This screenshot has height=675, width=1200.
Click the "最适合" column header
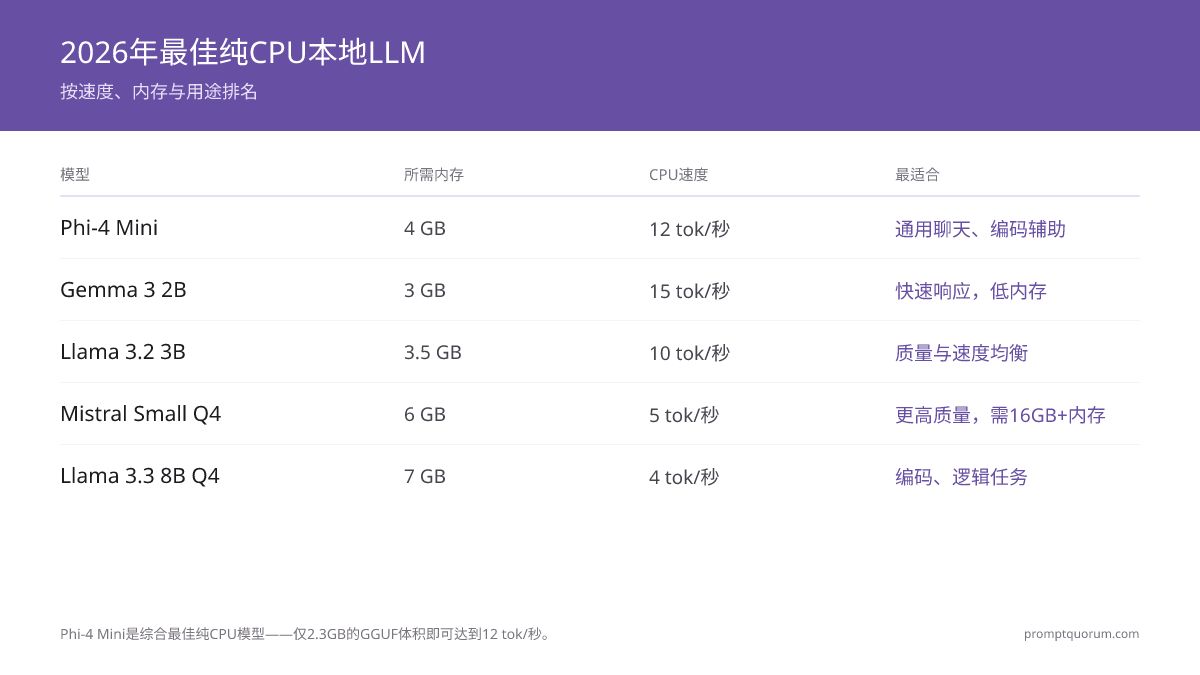pyautogui.click(x=917, y=174)
